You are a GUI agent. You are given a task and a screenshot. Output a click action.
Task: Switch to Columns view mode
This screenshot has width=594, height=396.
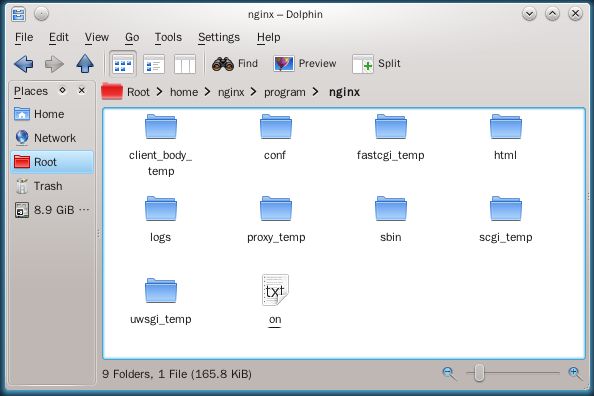(x=184, y=64)
